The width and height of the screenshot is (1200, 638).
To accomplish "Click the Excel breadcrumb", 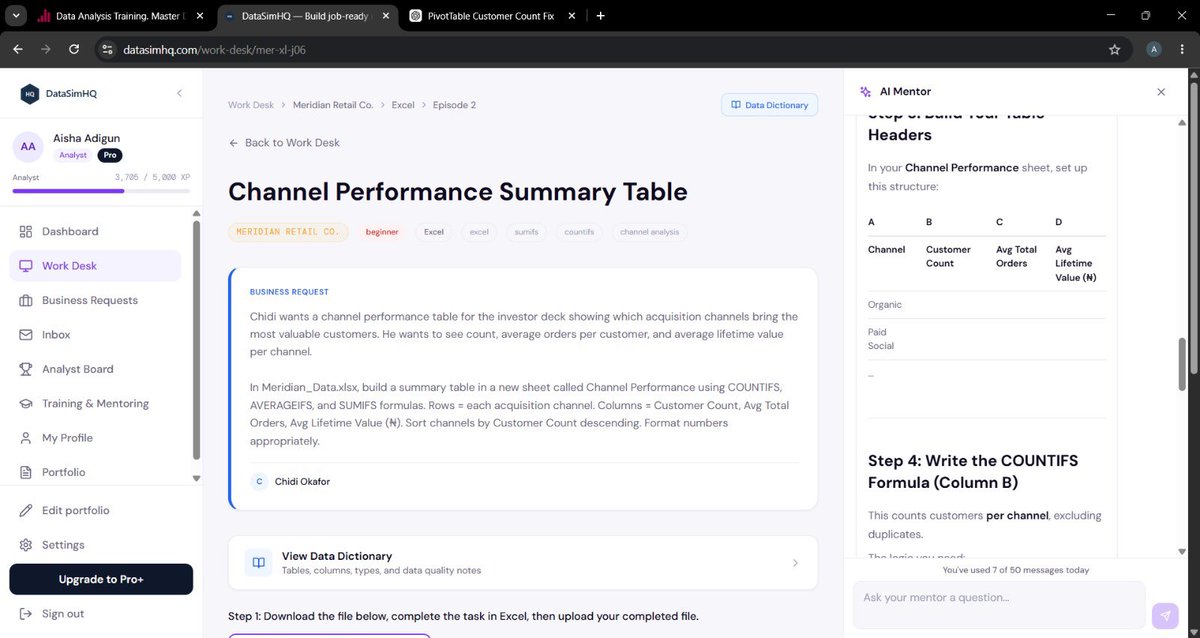I will 403,105.
